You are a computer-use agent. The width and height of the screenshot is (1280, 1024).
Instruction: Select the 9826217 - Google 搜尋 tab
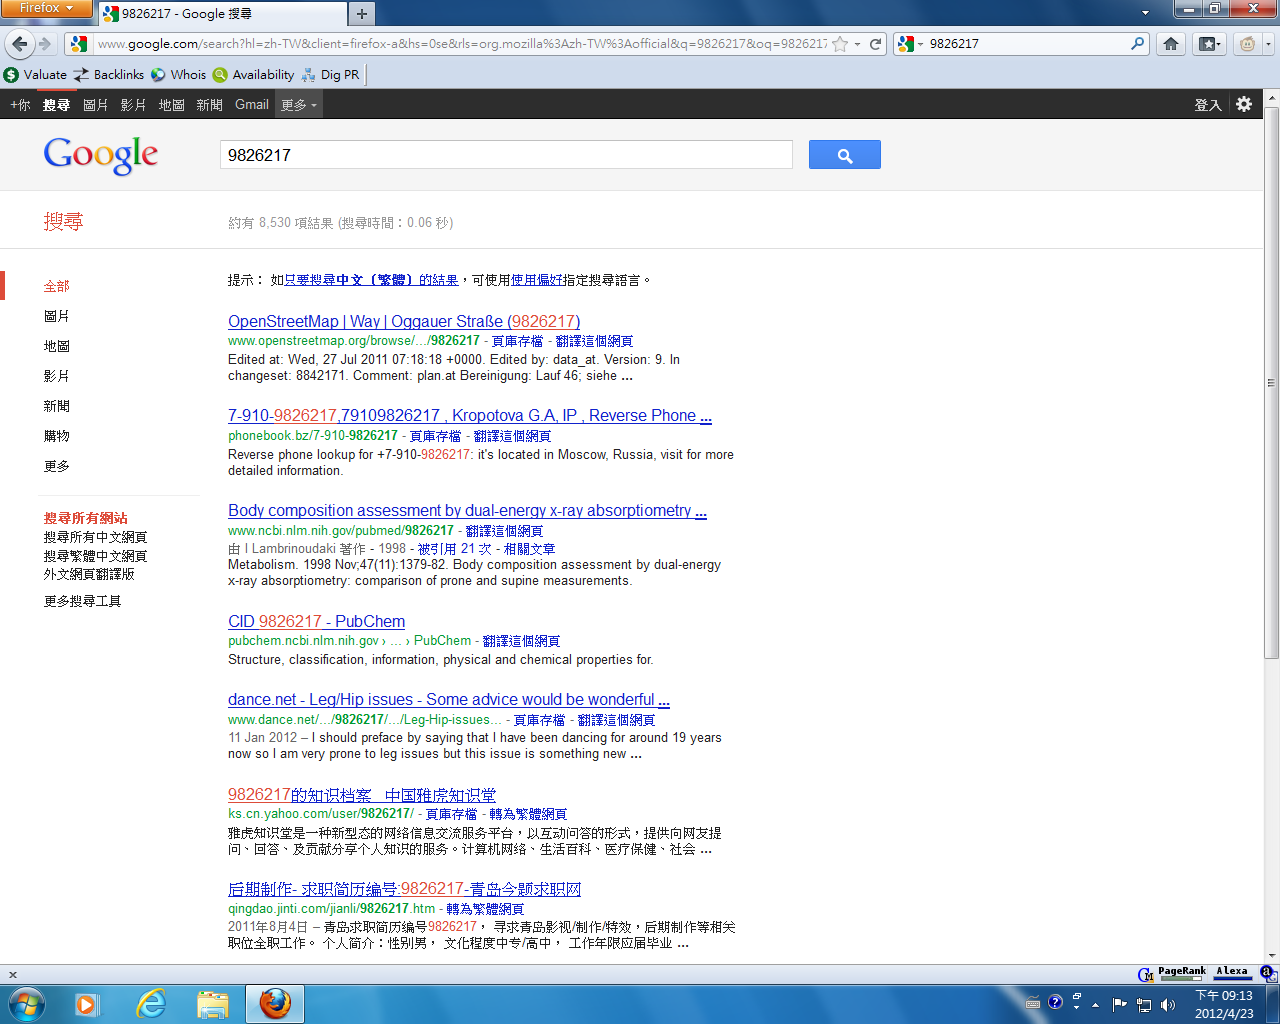coord(220,14)
